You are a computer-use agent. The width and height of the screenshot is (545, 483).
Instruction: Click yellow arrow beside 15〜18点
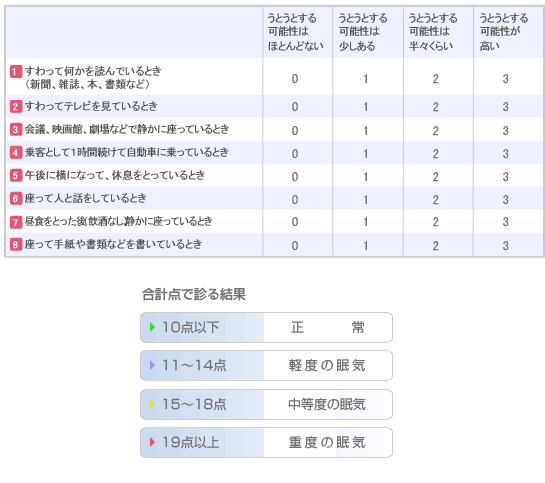coord(152,404)
